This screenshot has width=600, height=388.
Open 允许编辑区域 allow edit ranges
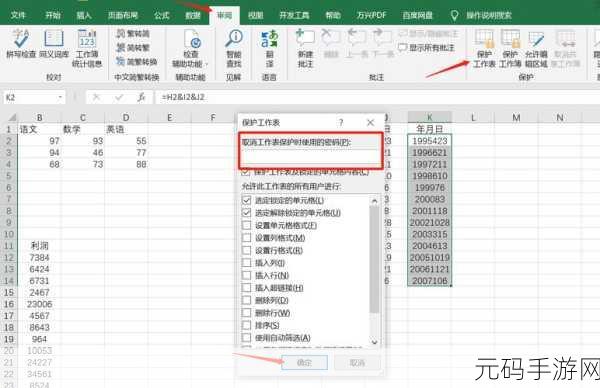tap(536, 48)
